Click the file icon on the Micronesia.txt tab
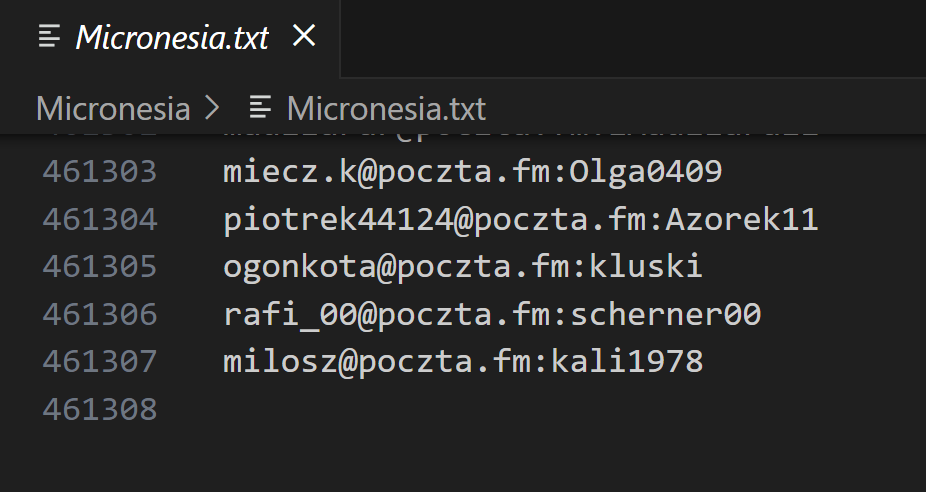The width and height of the screenshot is (926, 492). (x=49, y=38)
